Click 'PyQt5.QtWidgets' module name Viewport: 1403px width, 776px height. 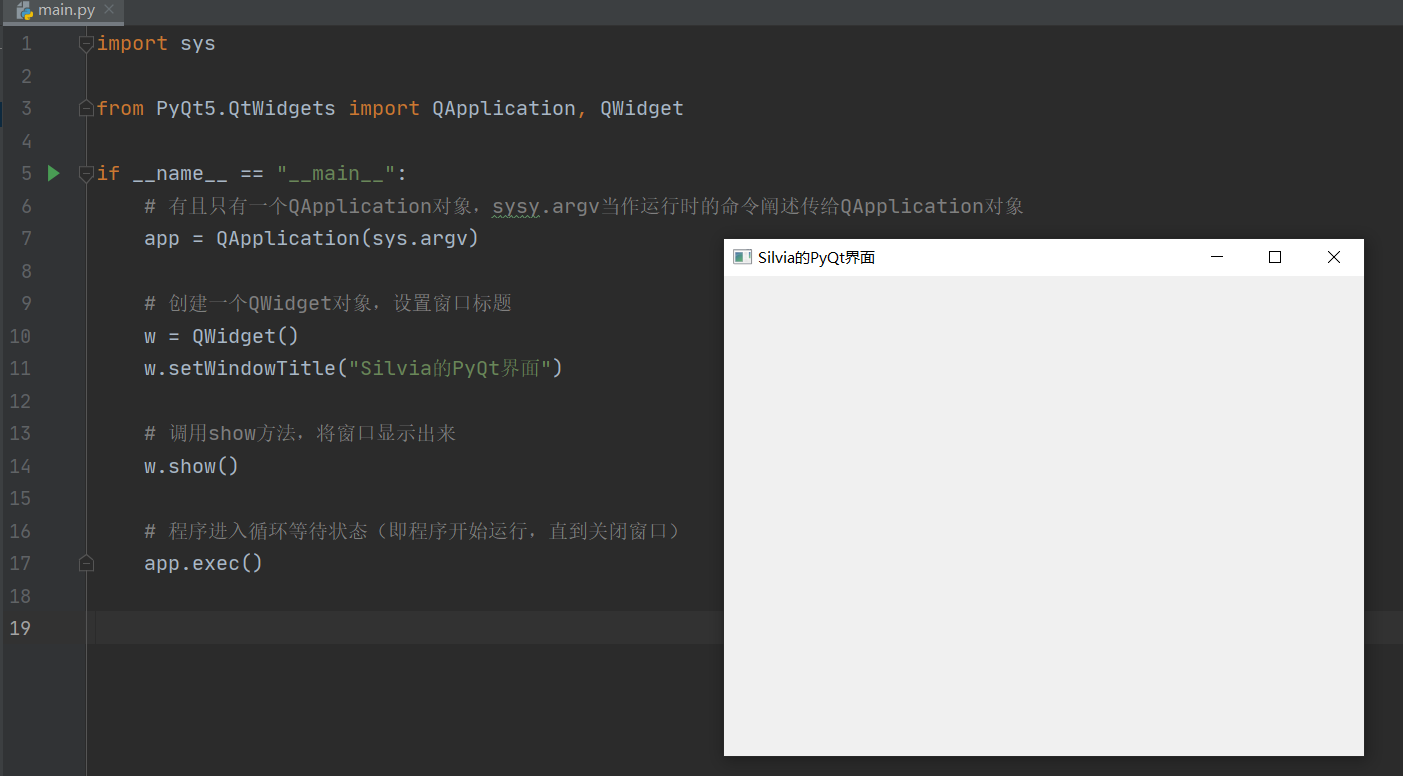pyautogui.click(x=246, y=108)
